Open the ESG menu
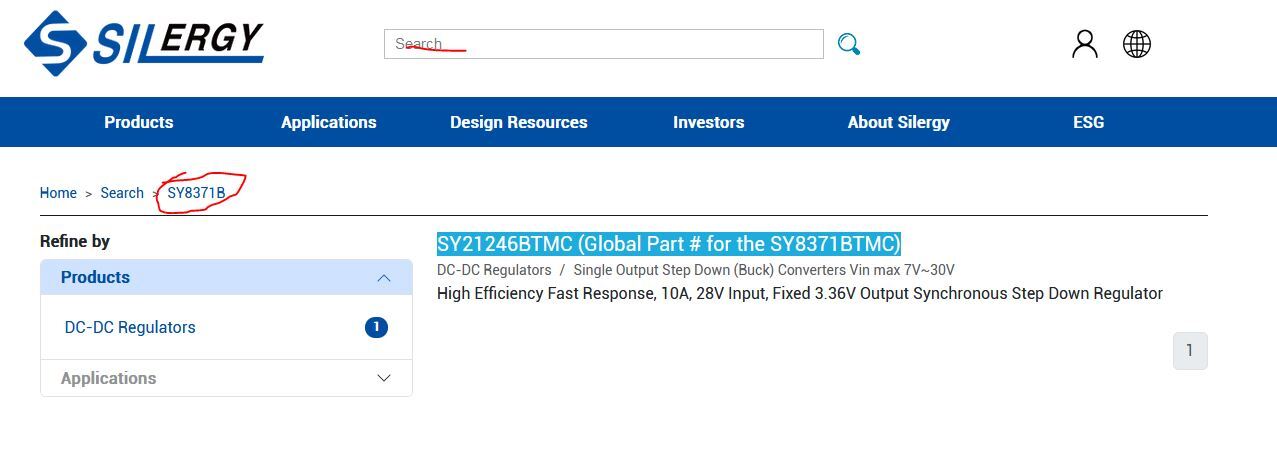The height and width of the screenshot is (449, 1277). pyautogui.click(x=1089, y=122)
